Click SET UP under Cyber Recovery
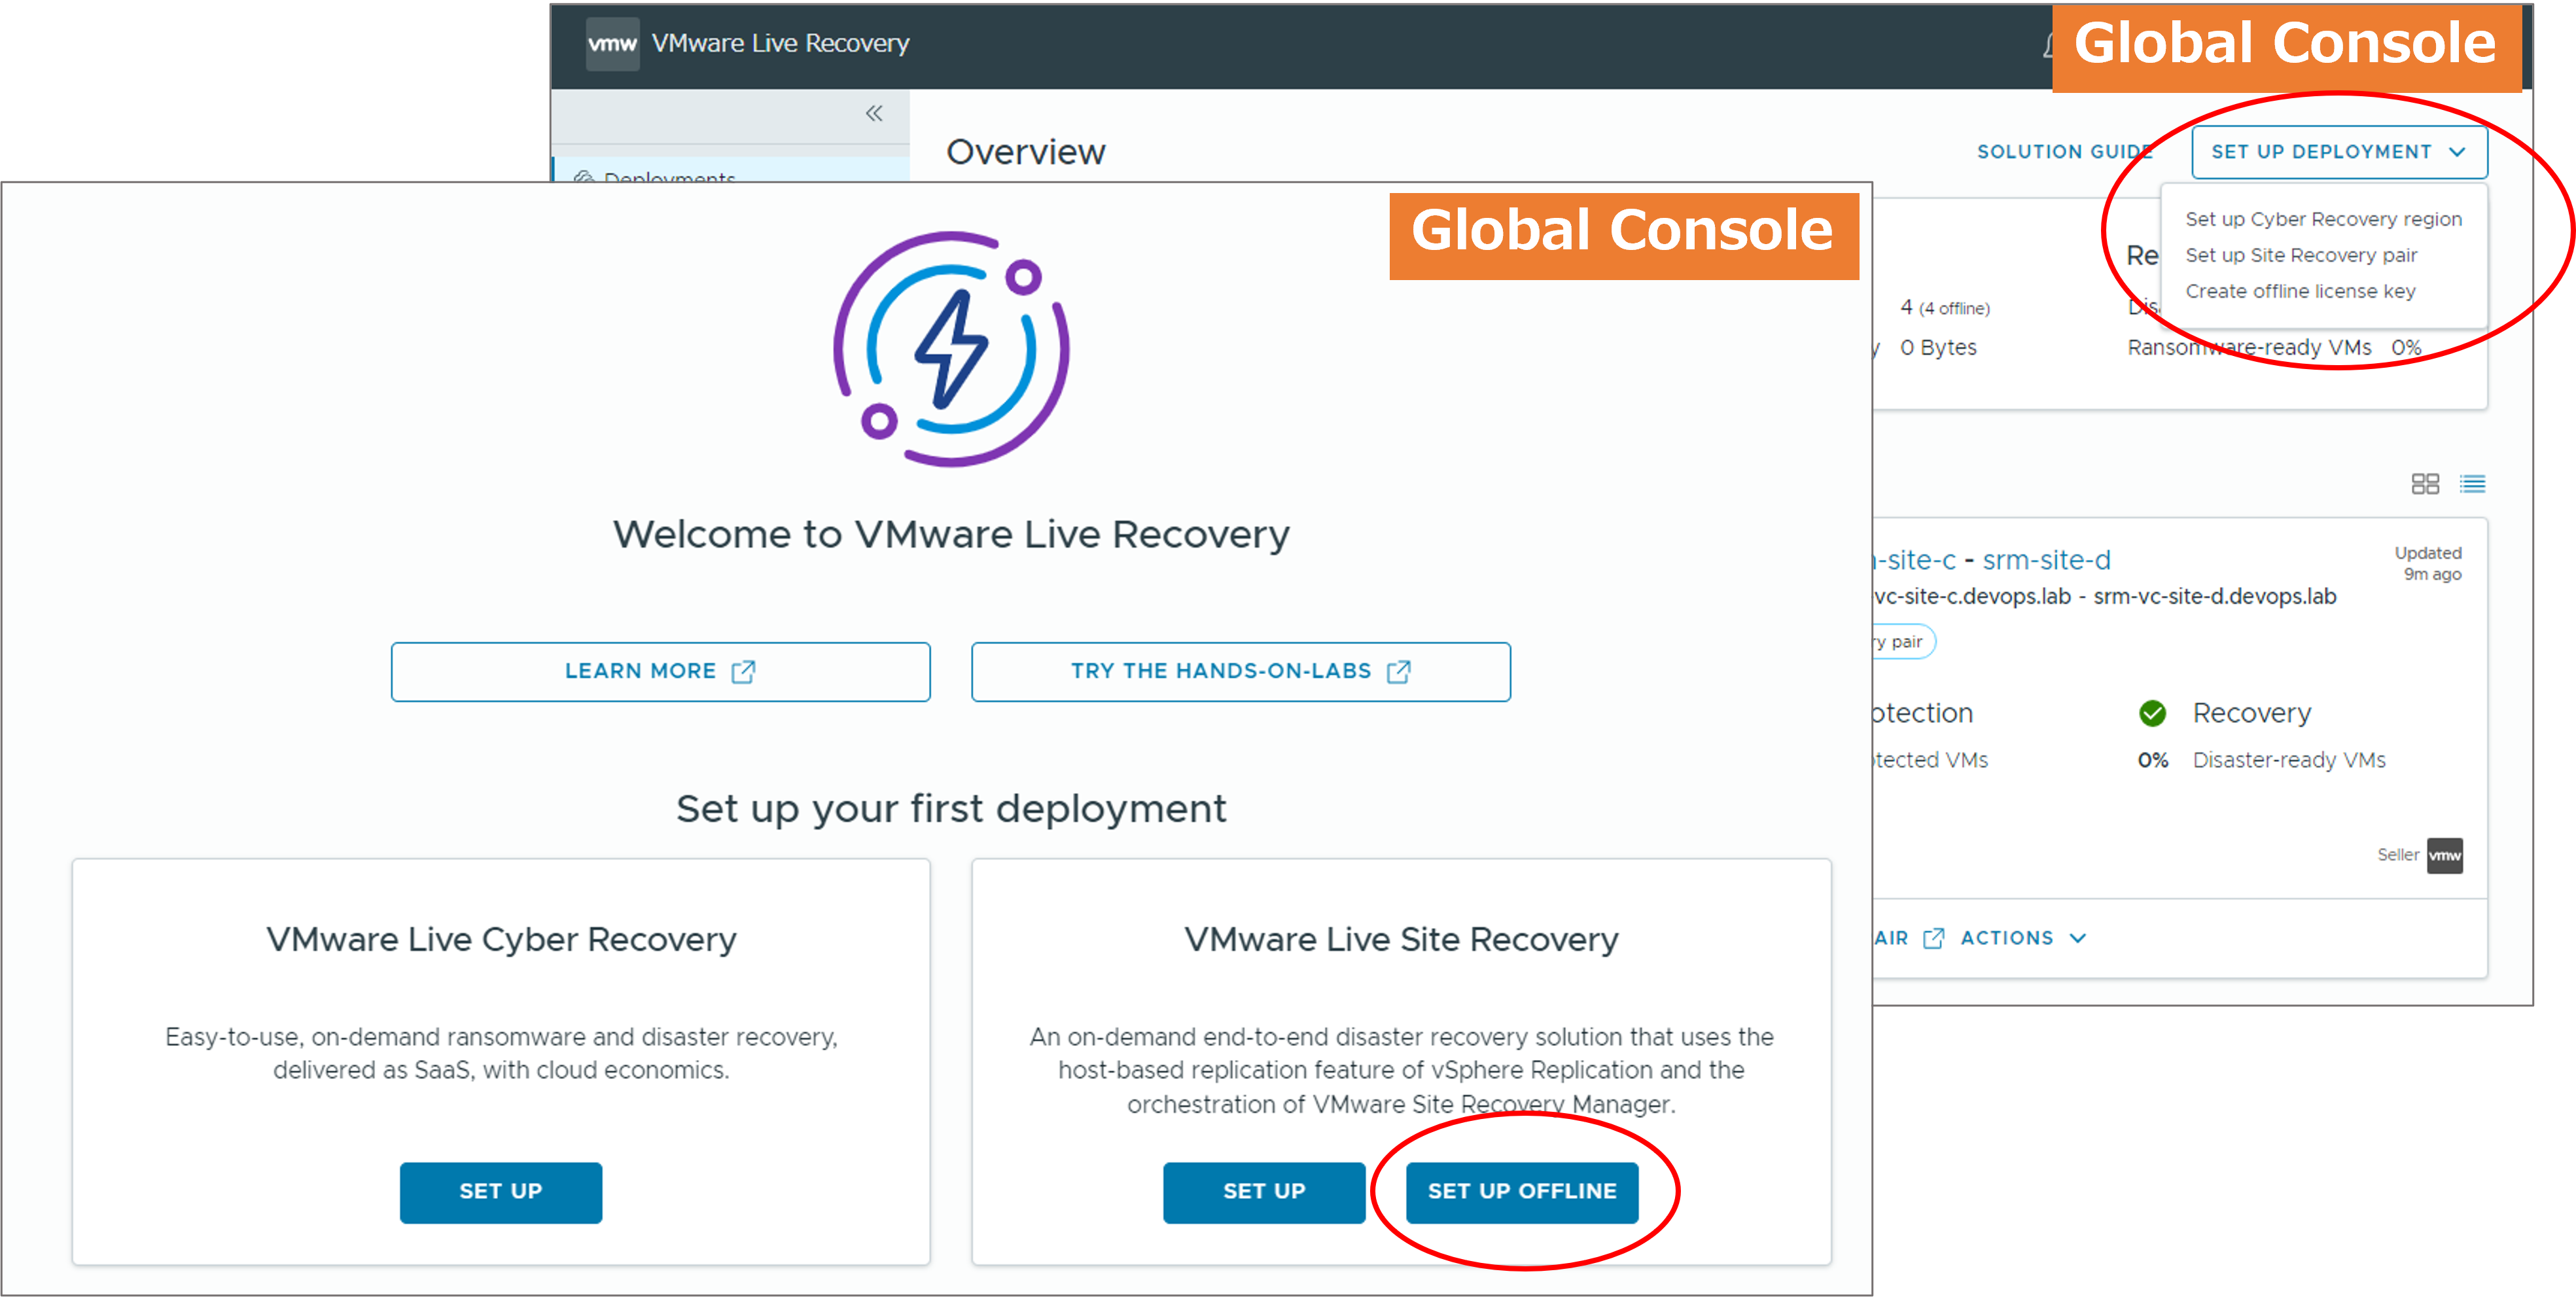Viewport: 2576px width, 1297px height. 500,1191
